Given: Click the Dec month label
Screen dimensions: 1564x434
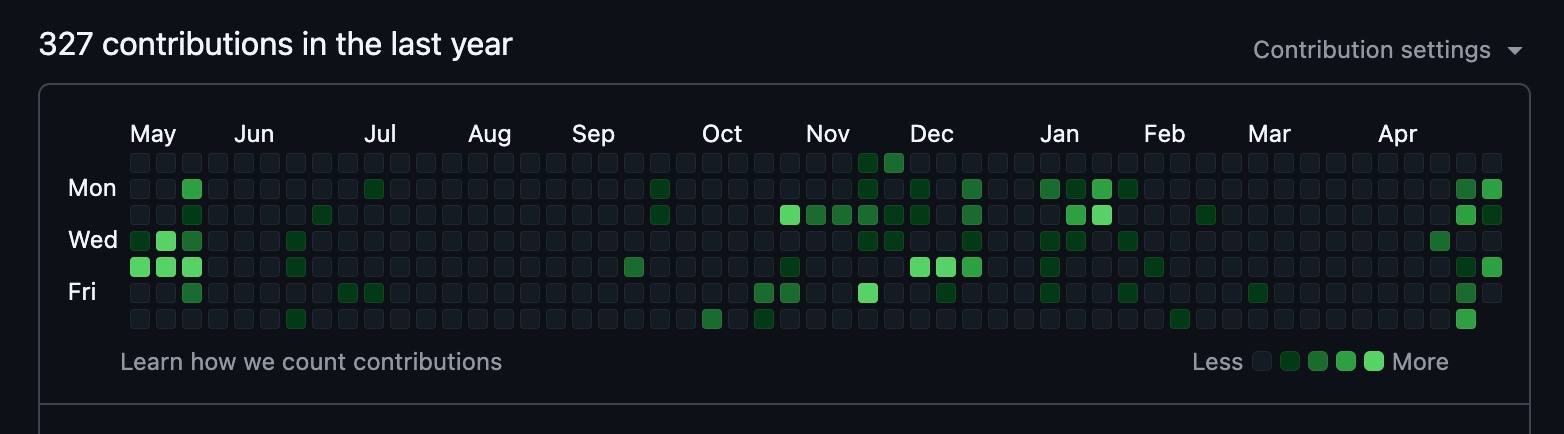Looking at the screenshot, I should 932,134.
